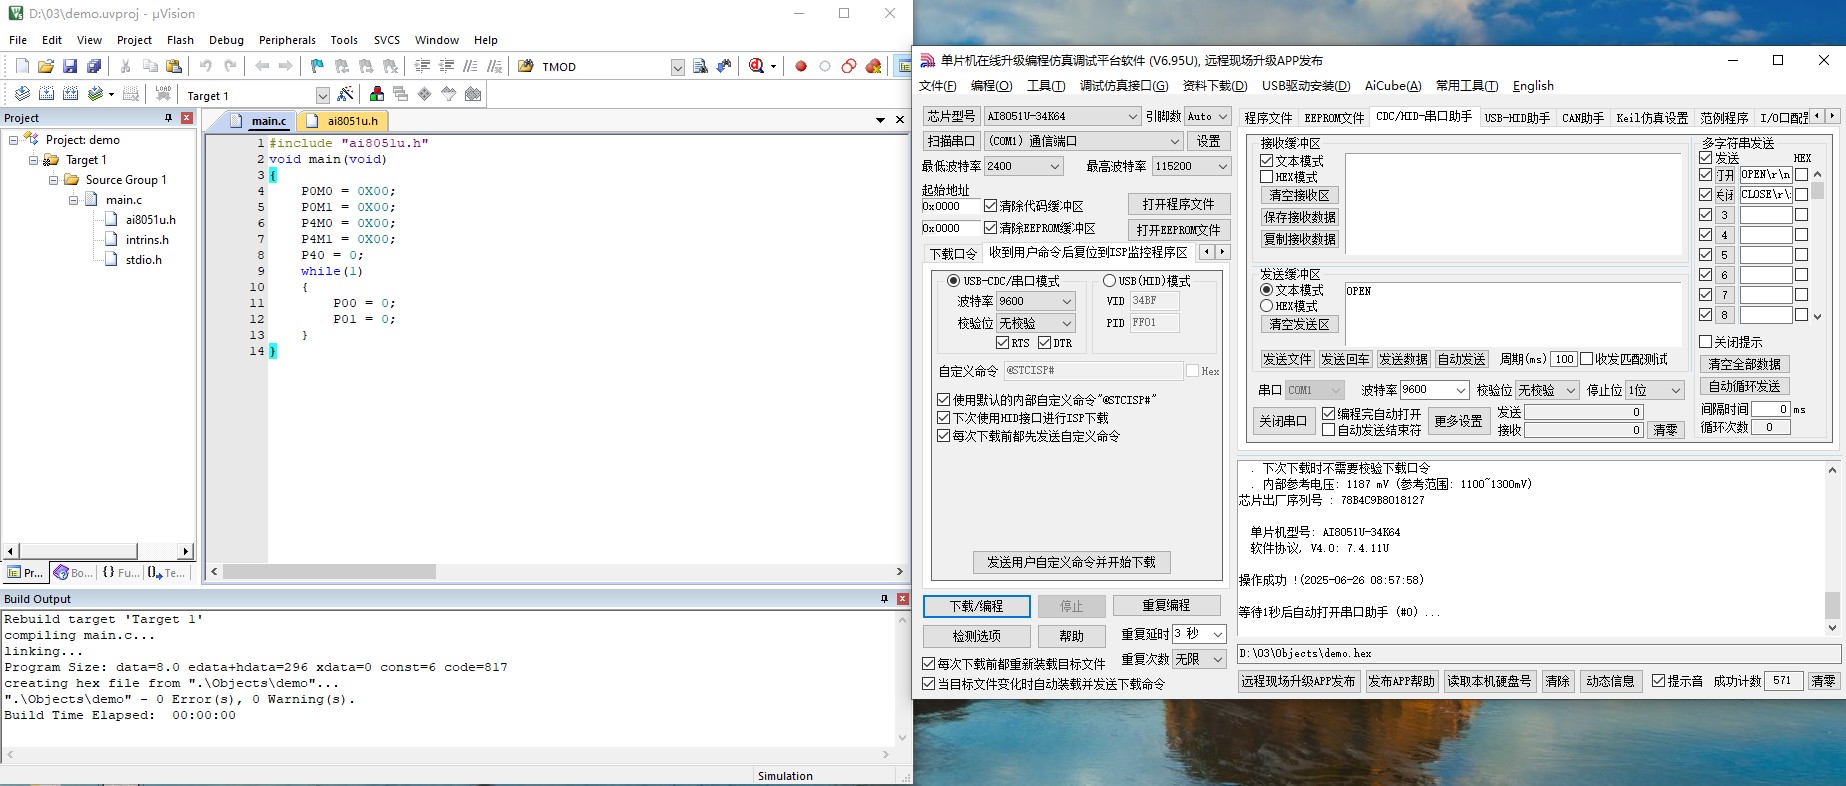Click the Indent selection icon
This screenshot has width=1846, height=786.
click(422, 66)
